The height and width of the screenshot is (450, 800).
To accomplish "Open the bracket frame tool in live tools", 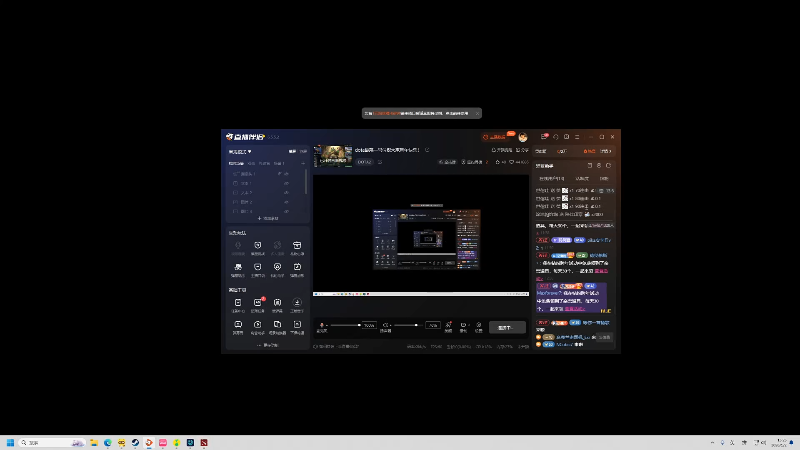I will pos(277,303).
